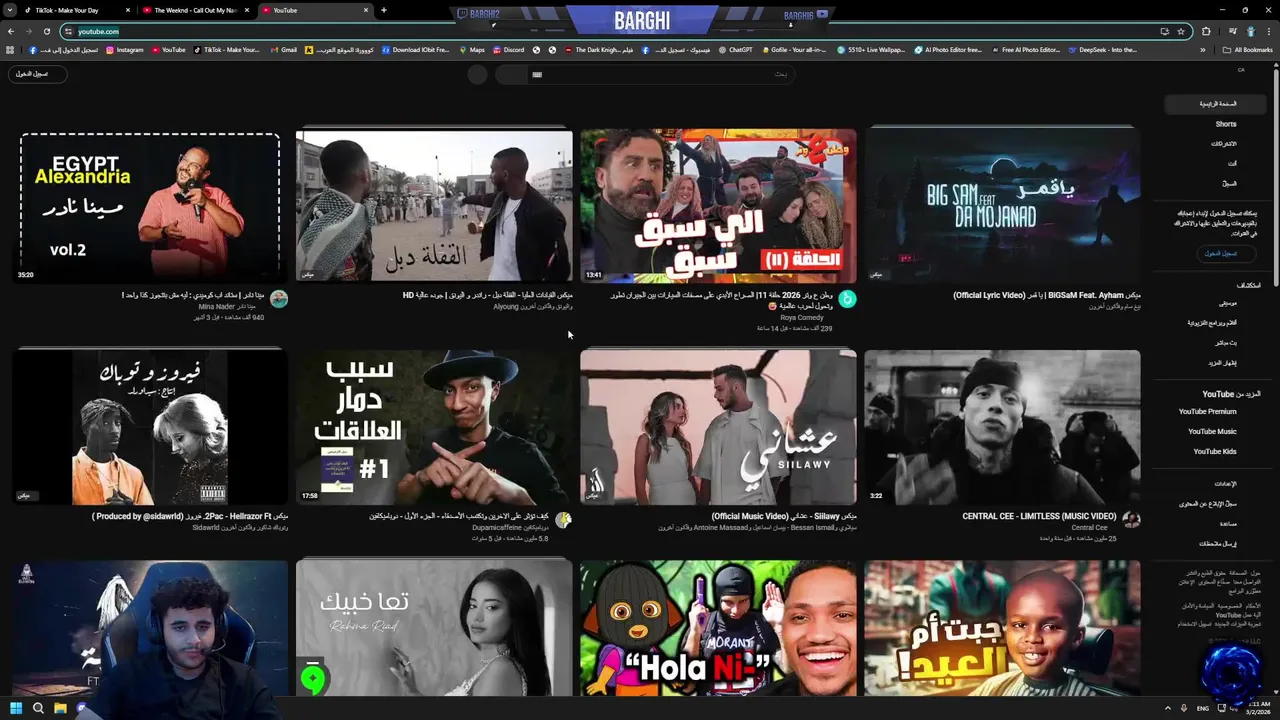
Task: Go back using the browser back arrow
Action: (11, 31)
